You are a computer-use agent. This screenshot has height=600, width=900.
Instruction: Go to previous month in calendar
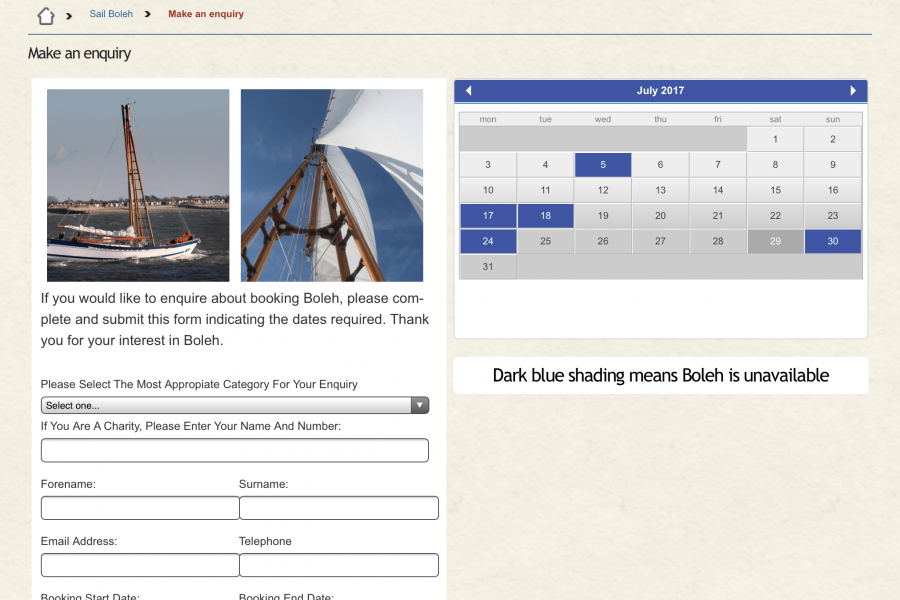click(x=468, y=90)
